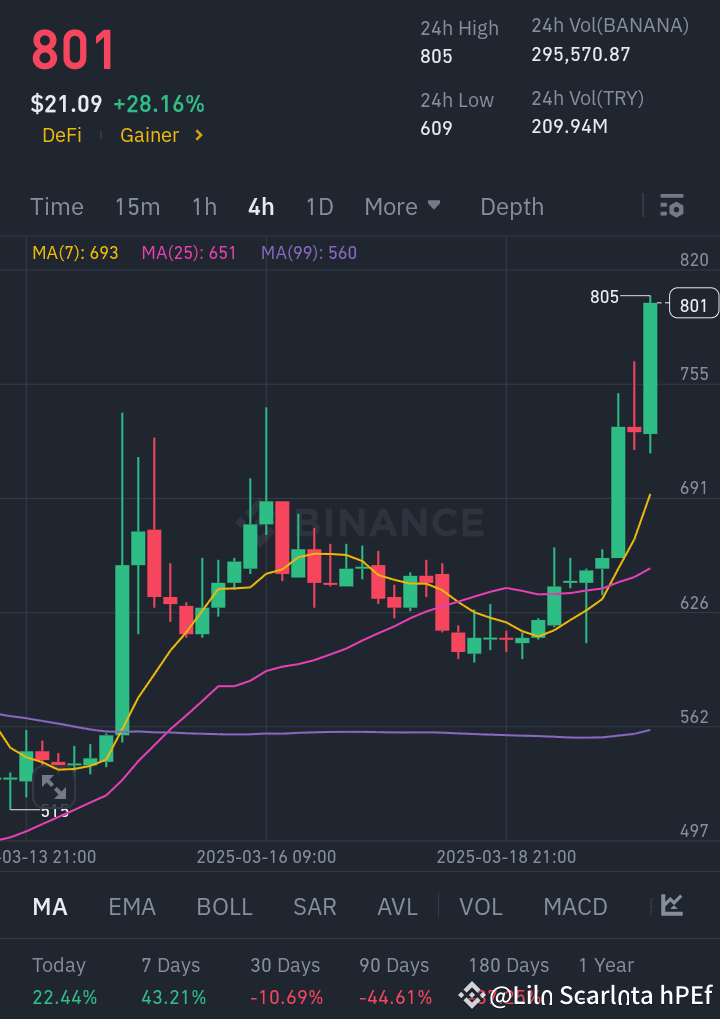This screenshot has width=720, height=1019.
Task: Enable the EMA indicator
Action: (x=132, y=907)
